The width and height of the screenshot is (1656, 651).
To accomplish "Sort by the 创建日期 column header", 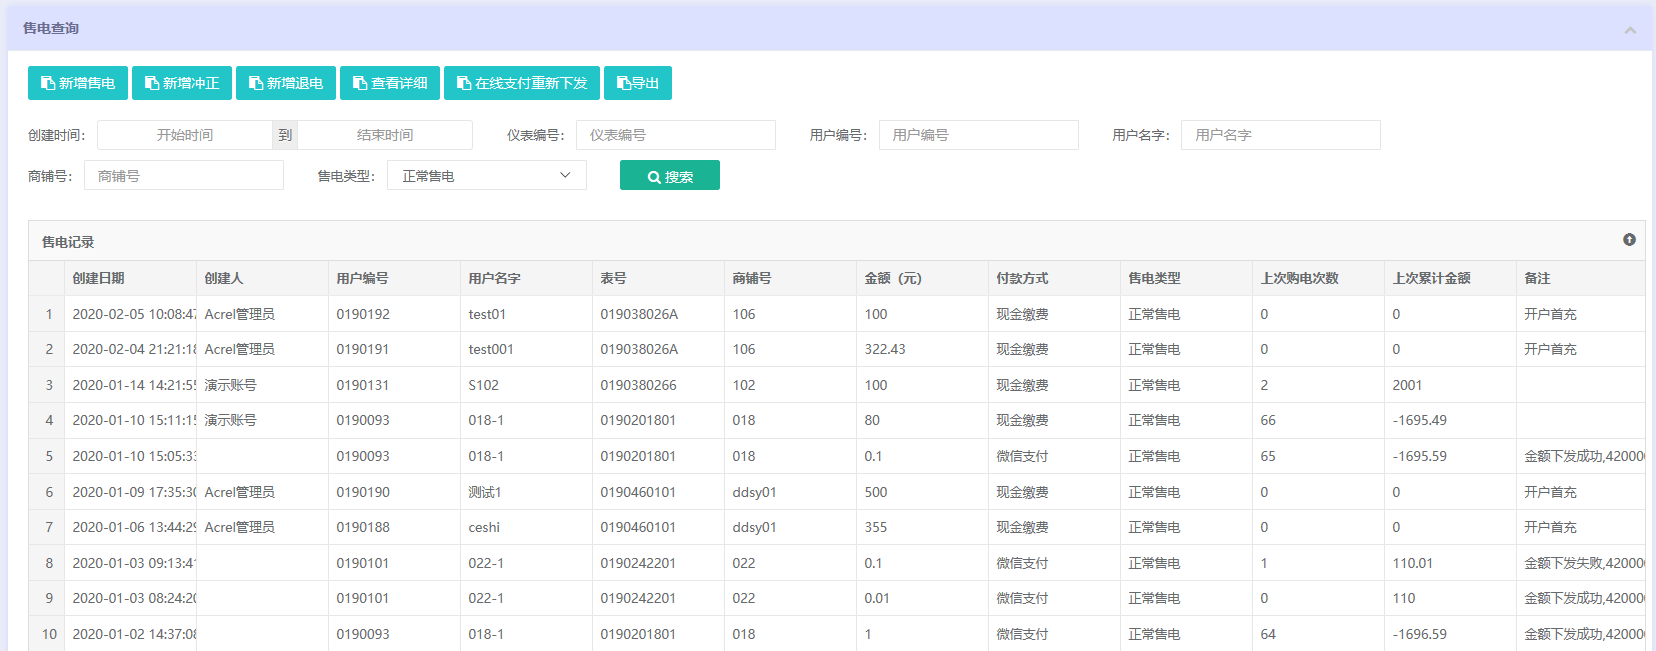I will [98, 278].
